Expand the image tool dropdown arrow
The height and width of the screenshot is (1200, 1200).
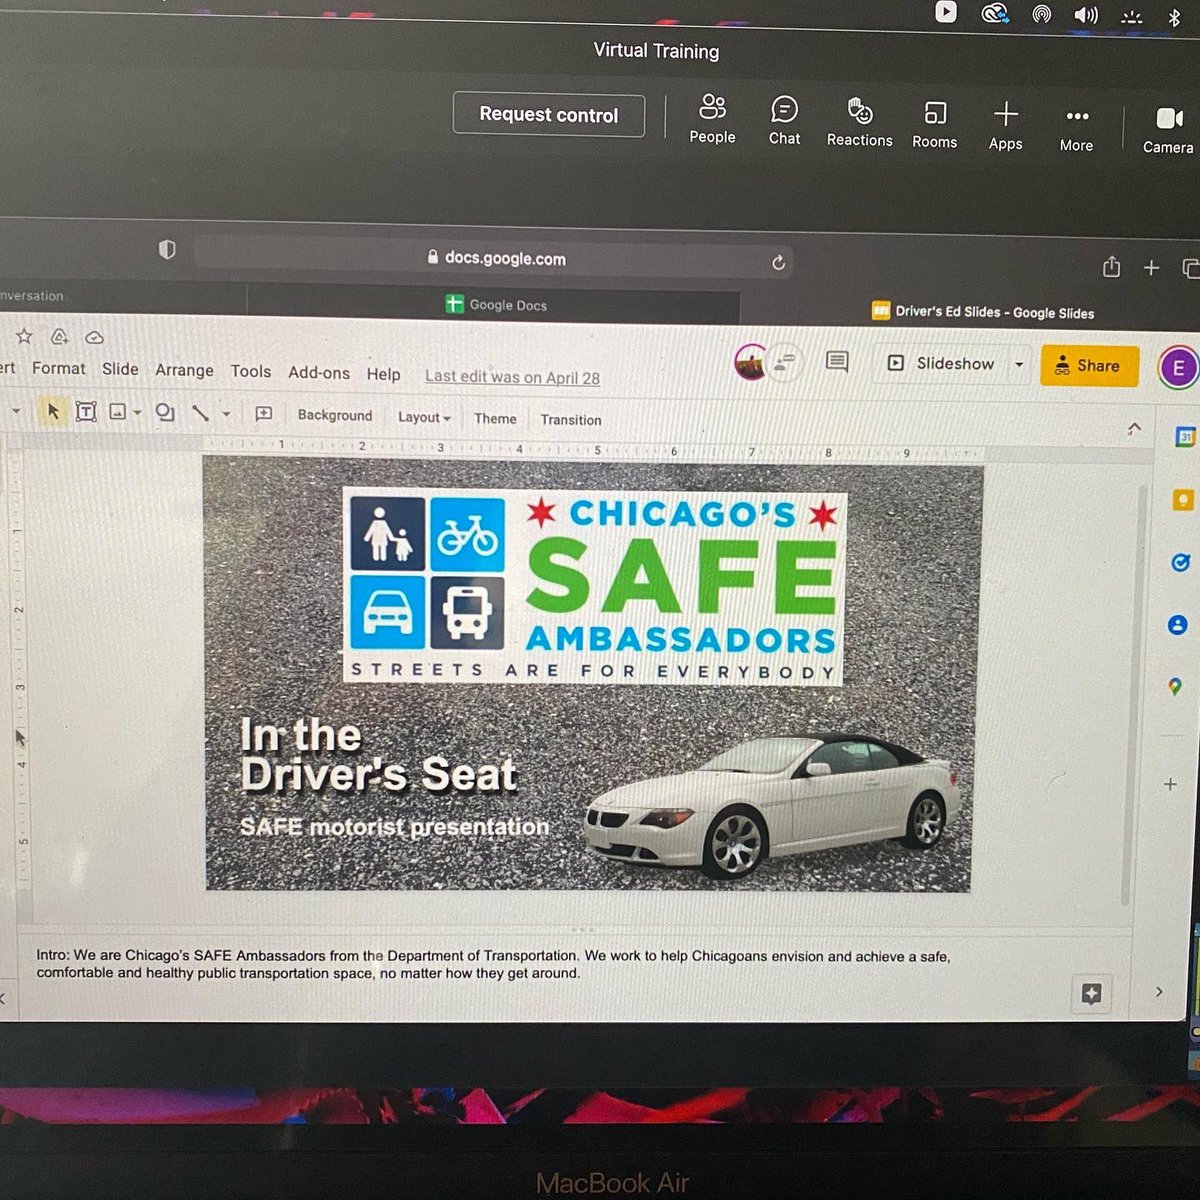pyautogui.click(x=137, y=412)
